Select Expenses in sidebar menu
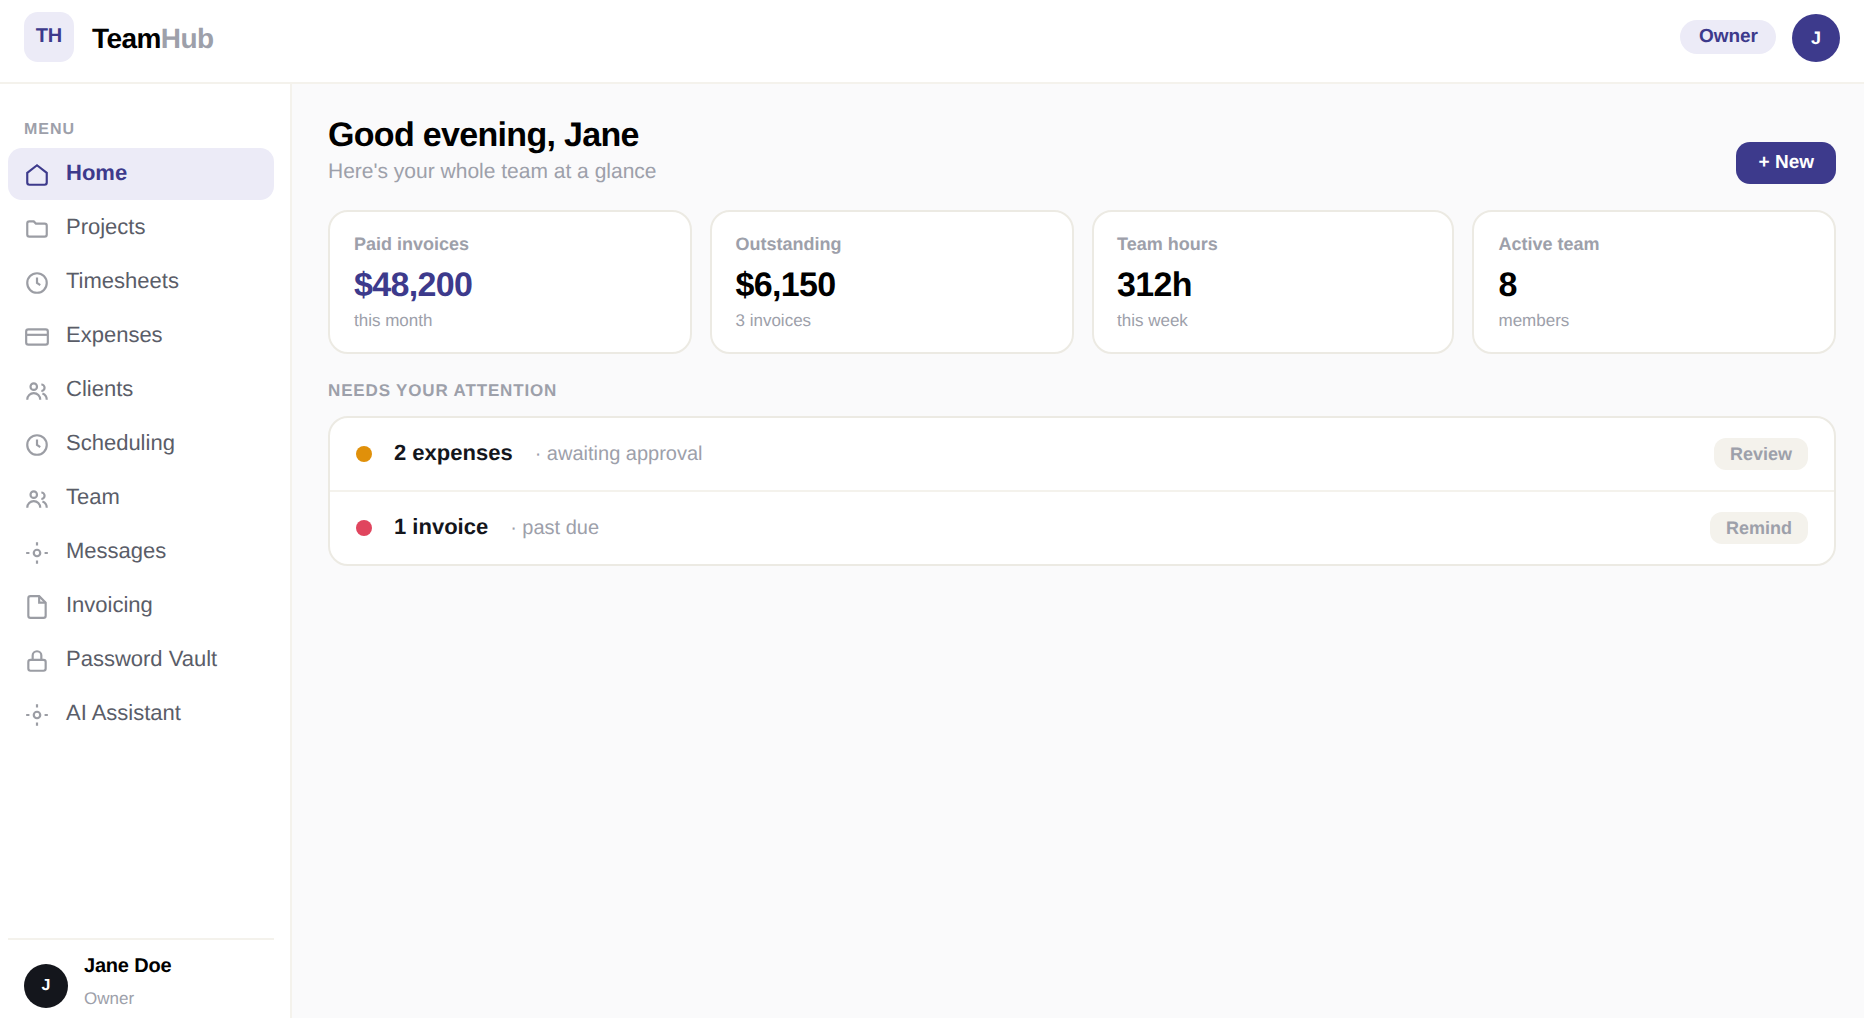The image size is (1864, 1018). 141,336
